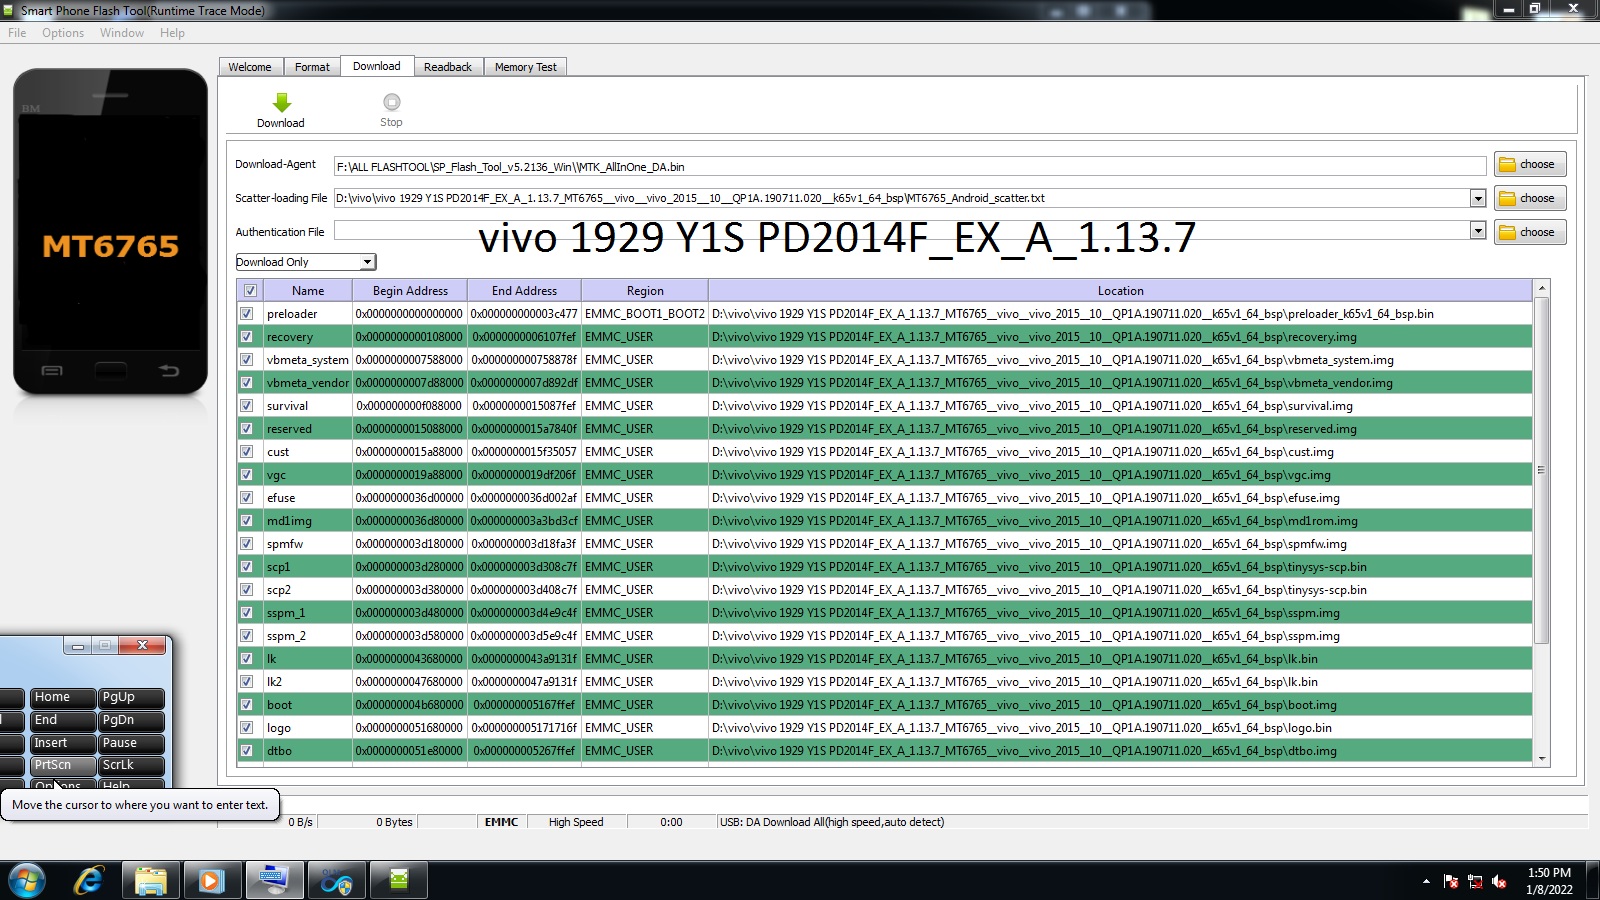
Task: Open the Options menu
Action: [x=63, y=33]
